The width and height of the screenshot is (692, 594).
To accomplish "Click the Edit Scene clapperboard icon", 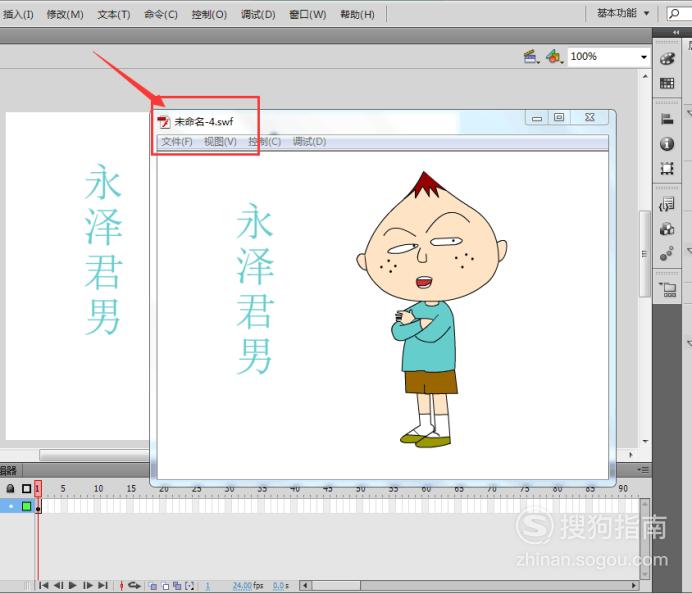I will 530,56.
